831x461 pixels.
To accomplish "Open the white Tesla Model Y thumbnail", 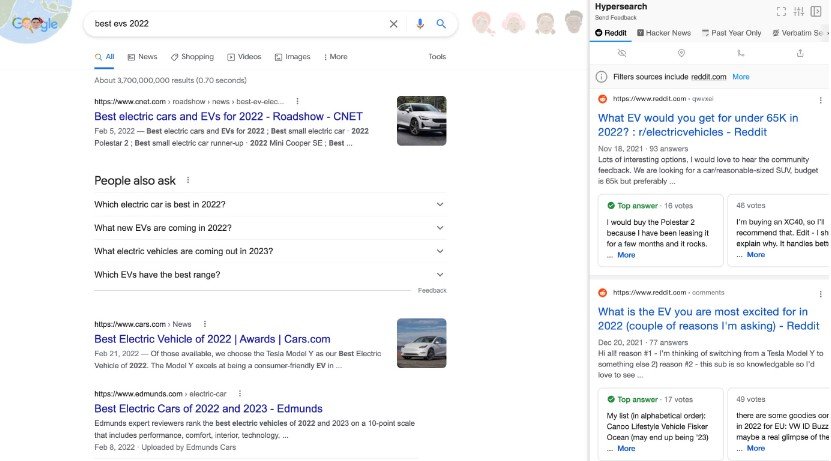I will click(x=422, y=343).
